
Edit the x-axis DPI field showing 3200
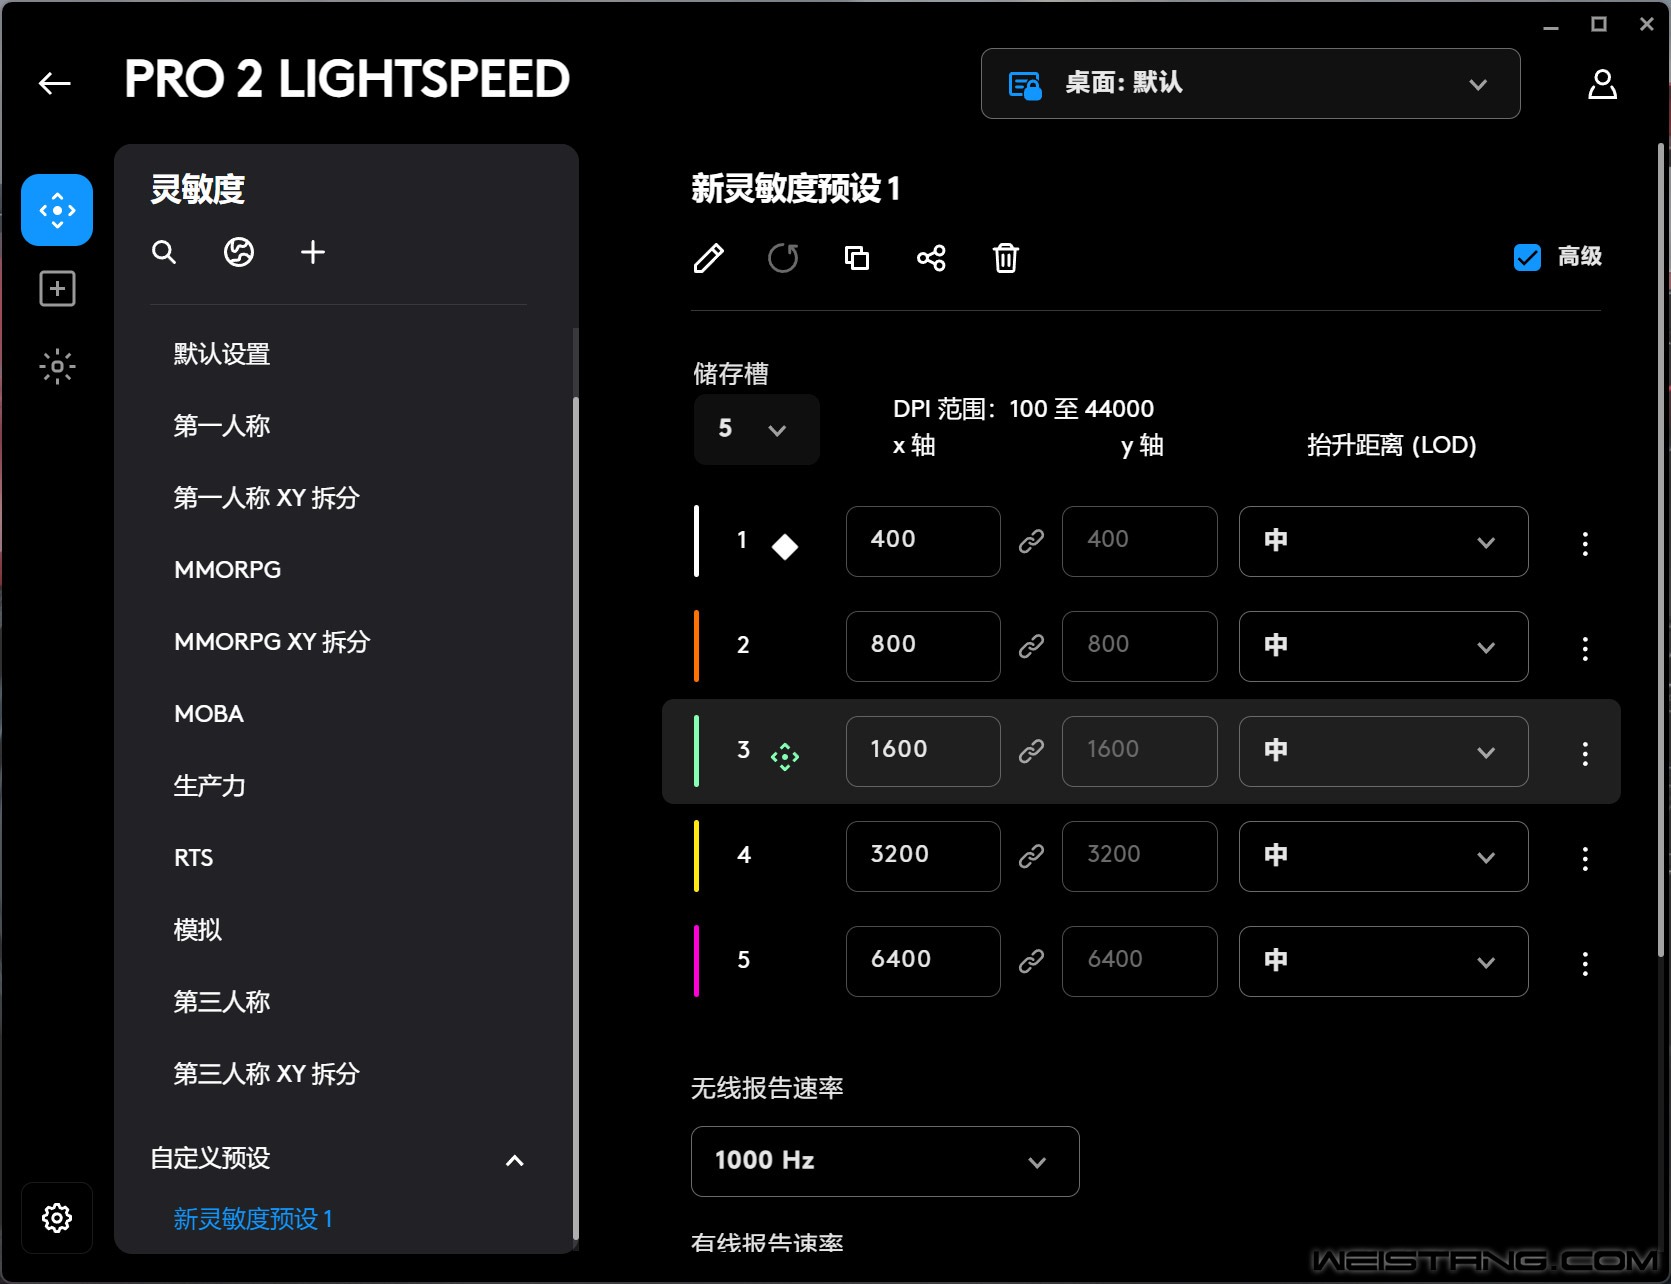point(923,856)
